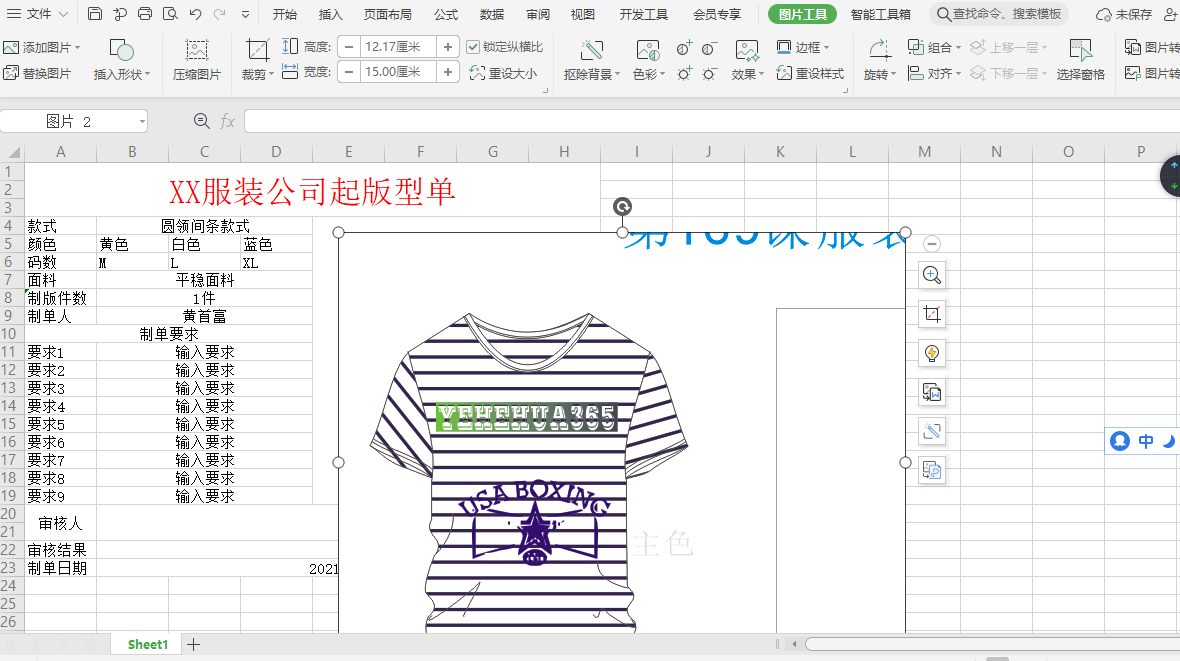Image resolution: width=1180 pixels, height=661 pixels.
Task: Increase the picture height value
Action: (x=448, y=47)
